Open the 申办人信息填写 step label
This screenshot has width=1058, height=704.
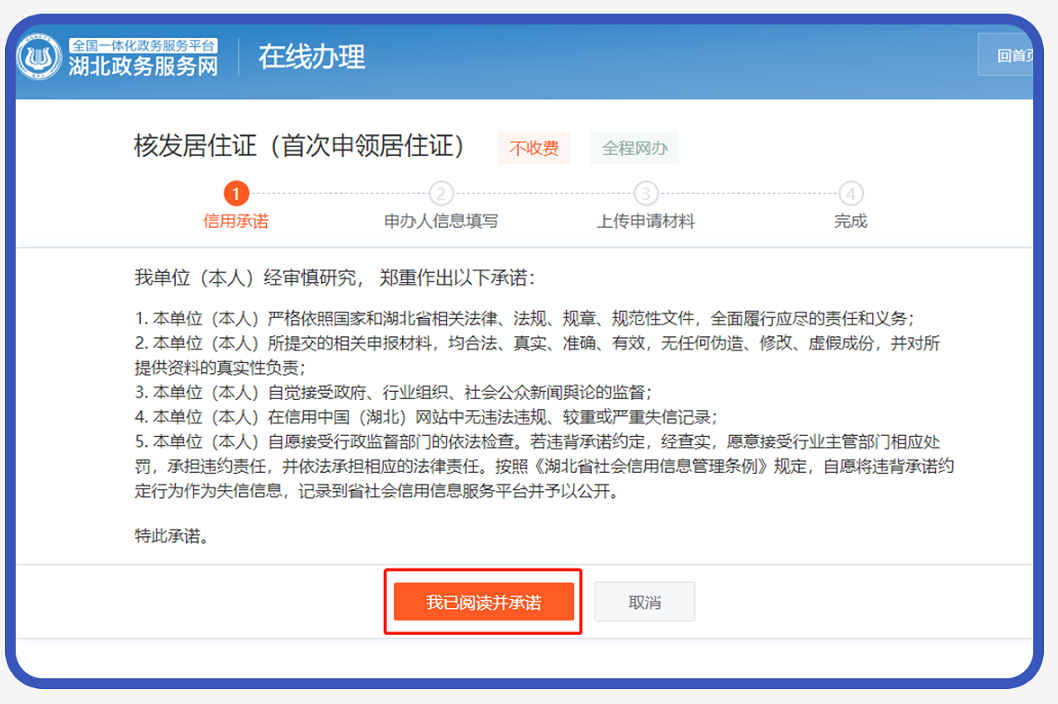pyautogui.click(x=441, y=221)
